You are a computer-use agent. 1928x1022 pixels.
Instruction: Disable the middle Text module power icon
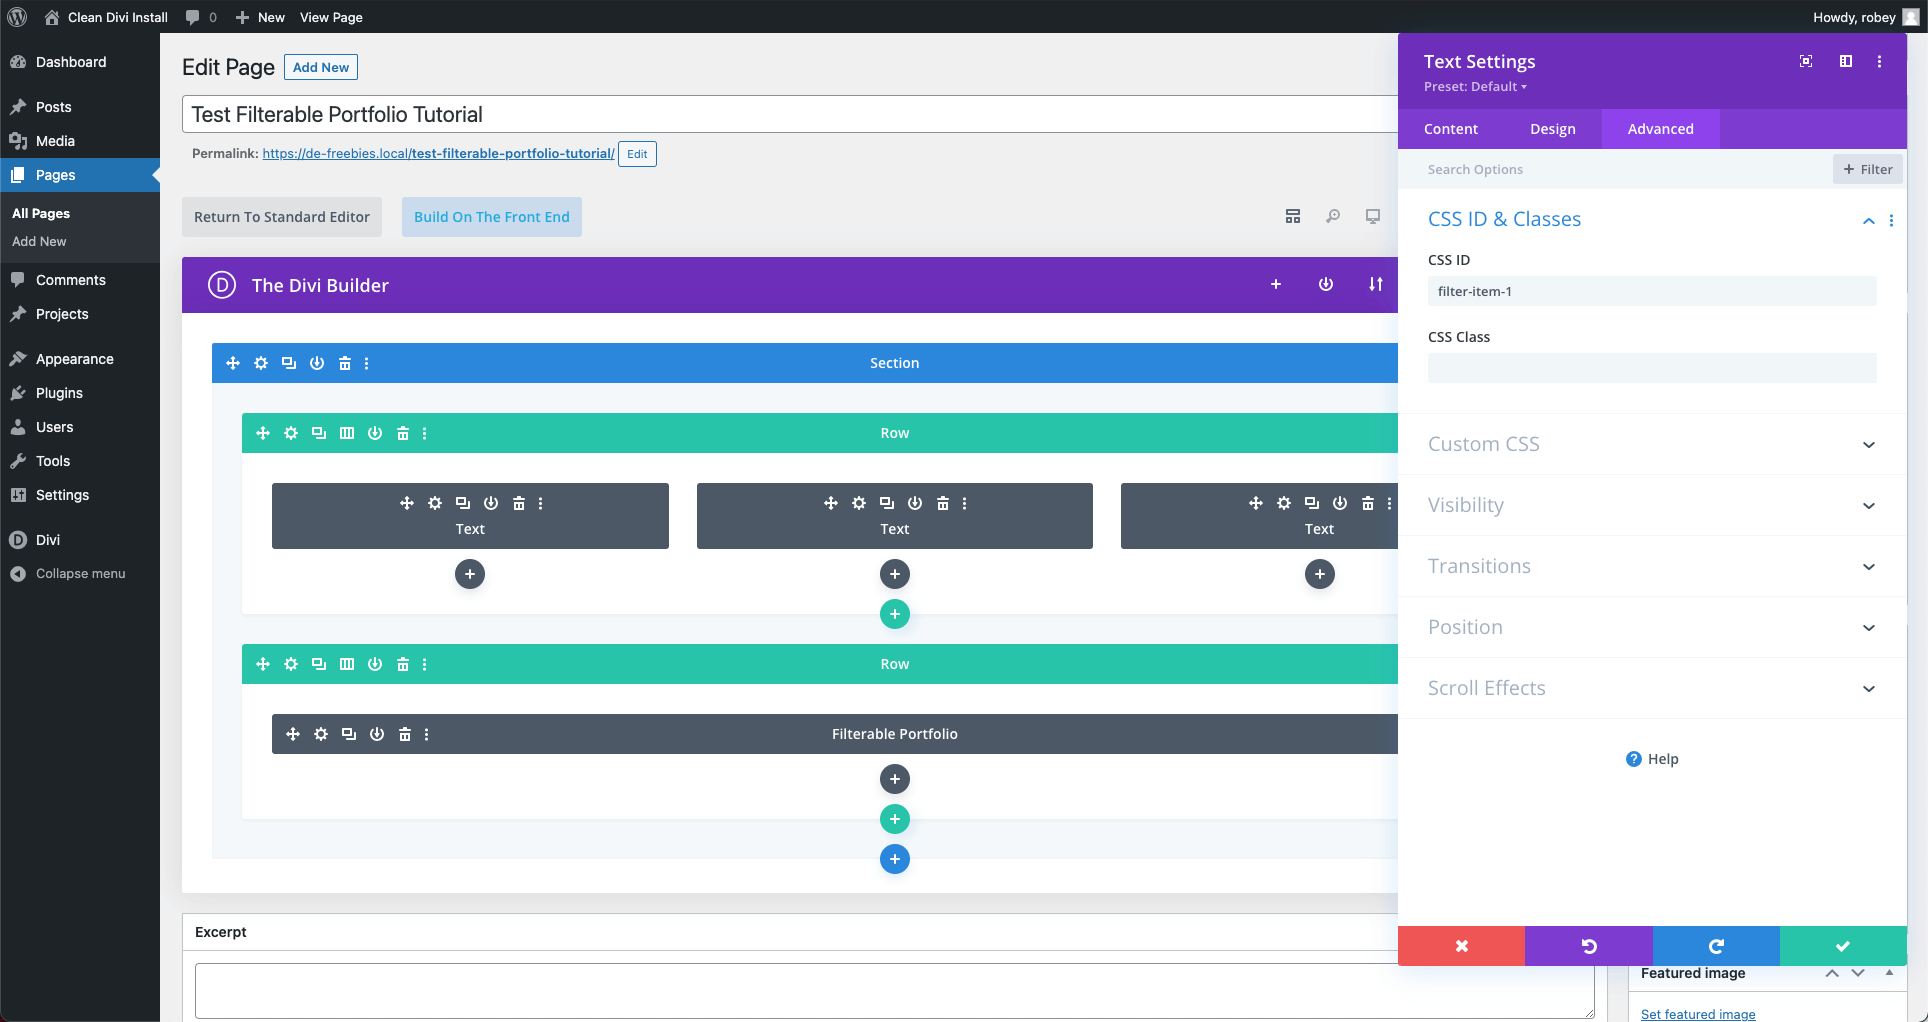[915, 503]
